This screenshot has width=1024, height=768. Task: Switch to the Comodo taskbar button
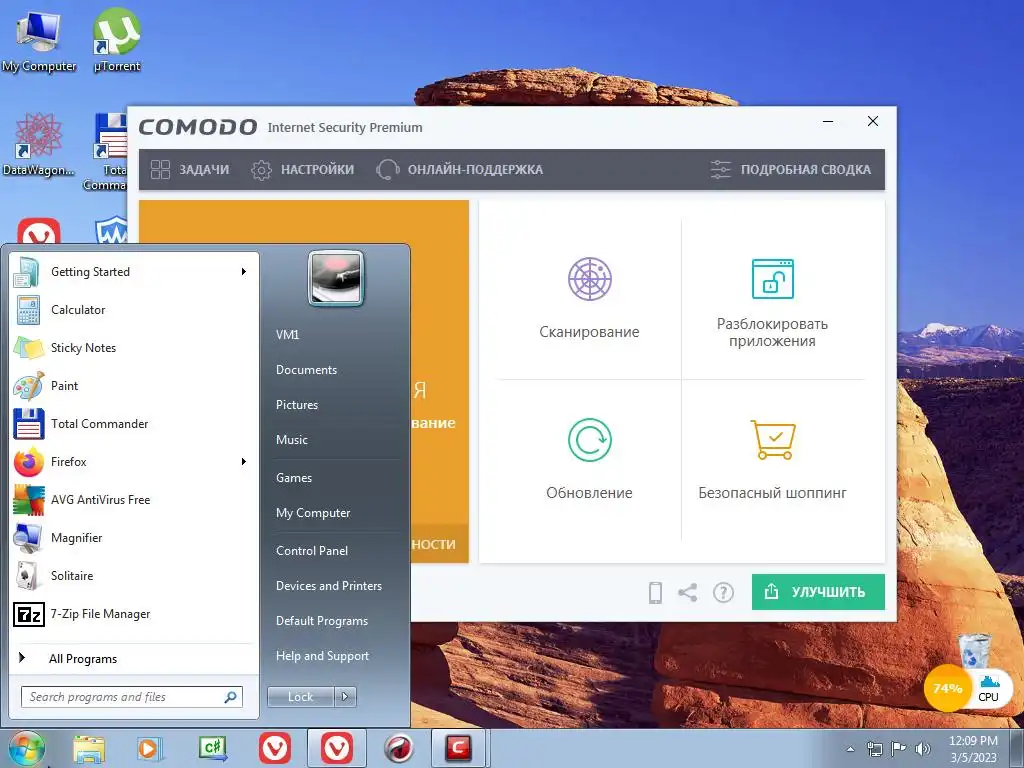[x=458, y=748]
